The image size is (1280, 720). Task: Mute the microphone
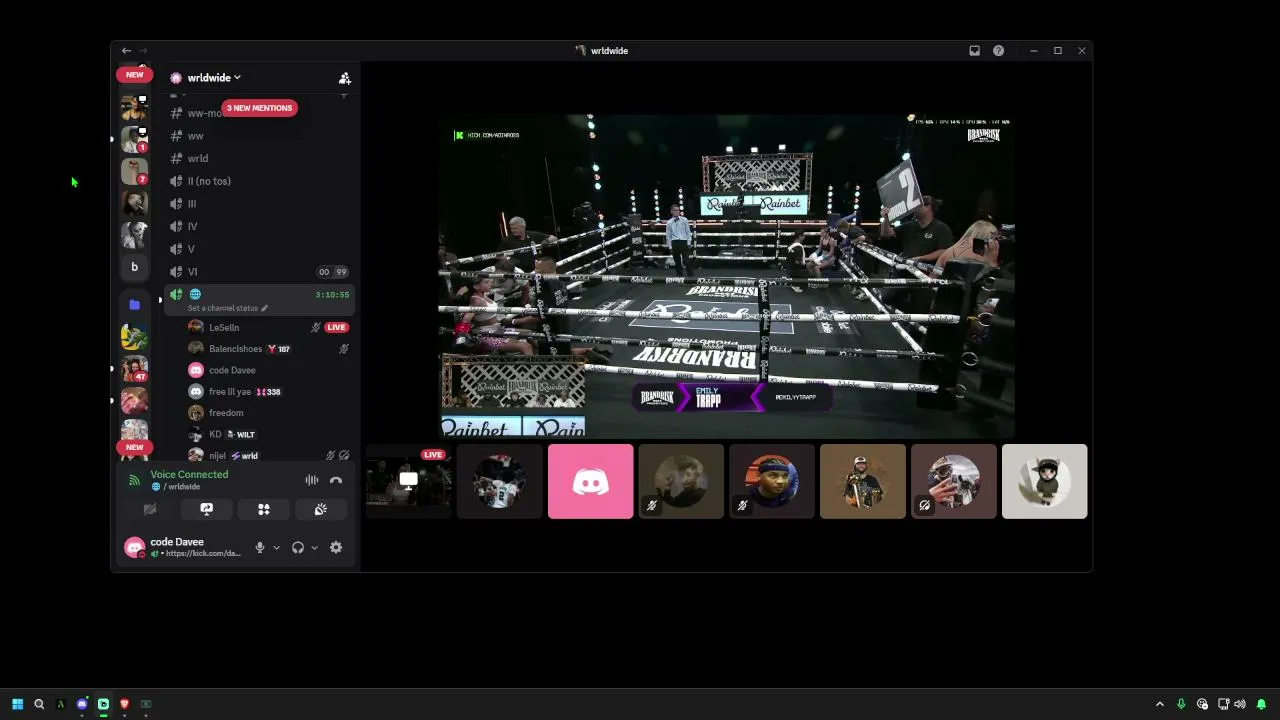pyautogui.click(x=260, y=547)
